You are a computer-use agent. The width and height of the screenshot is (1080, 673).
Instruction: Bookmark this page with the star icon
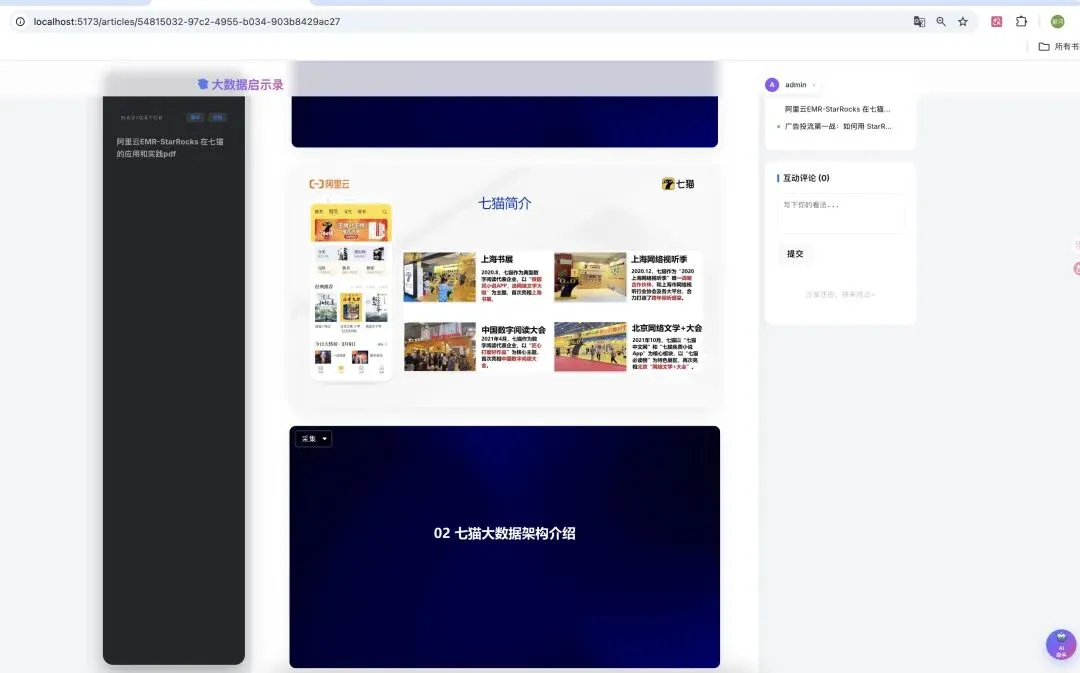(963, 22)
